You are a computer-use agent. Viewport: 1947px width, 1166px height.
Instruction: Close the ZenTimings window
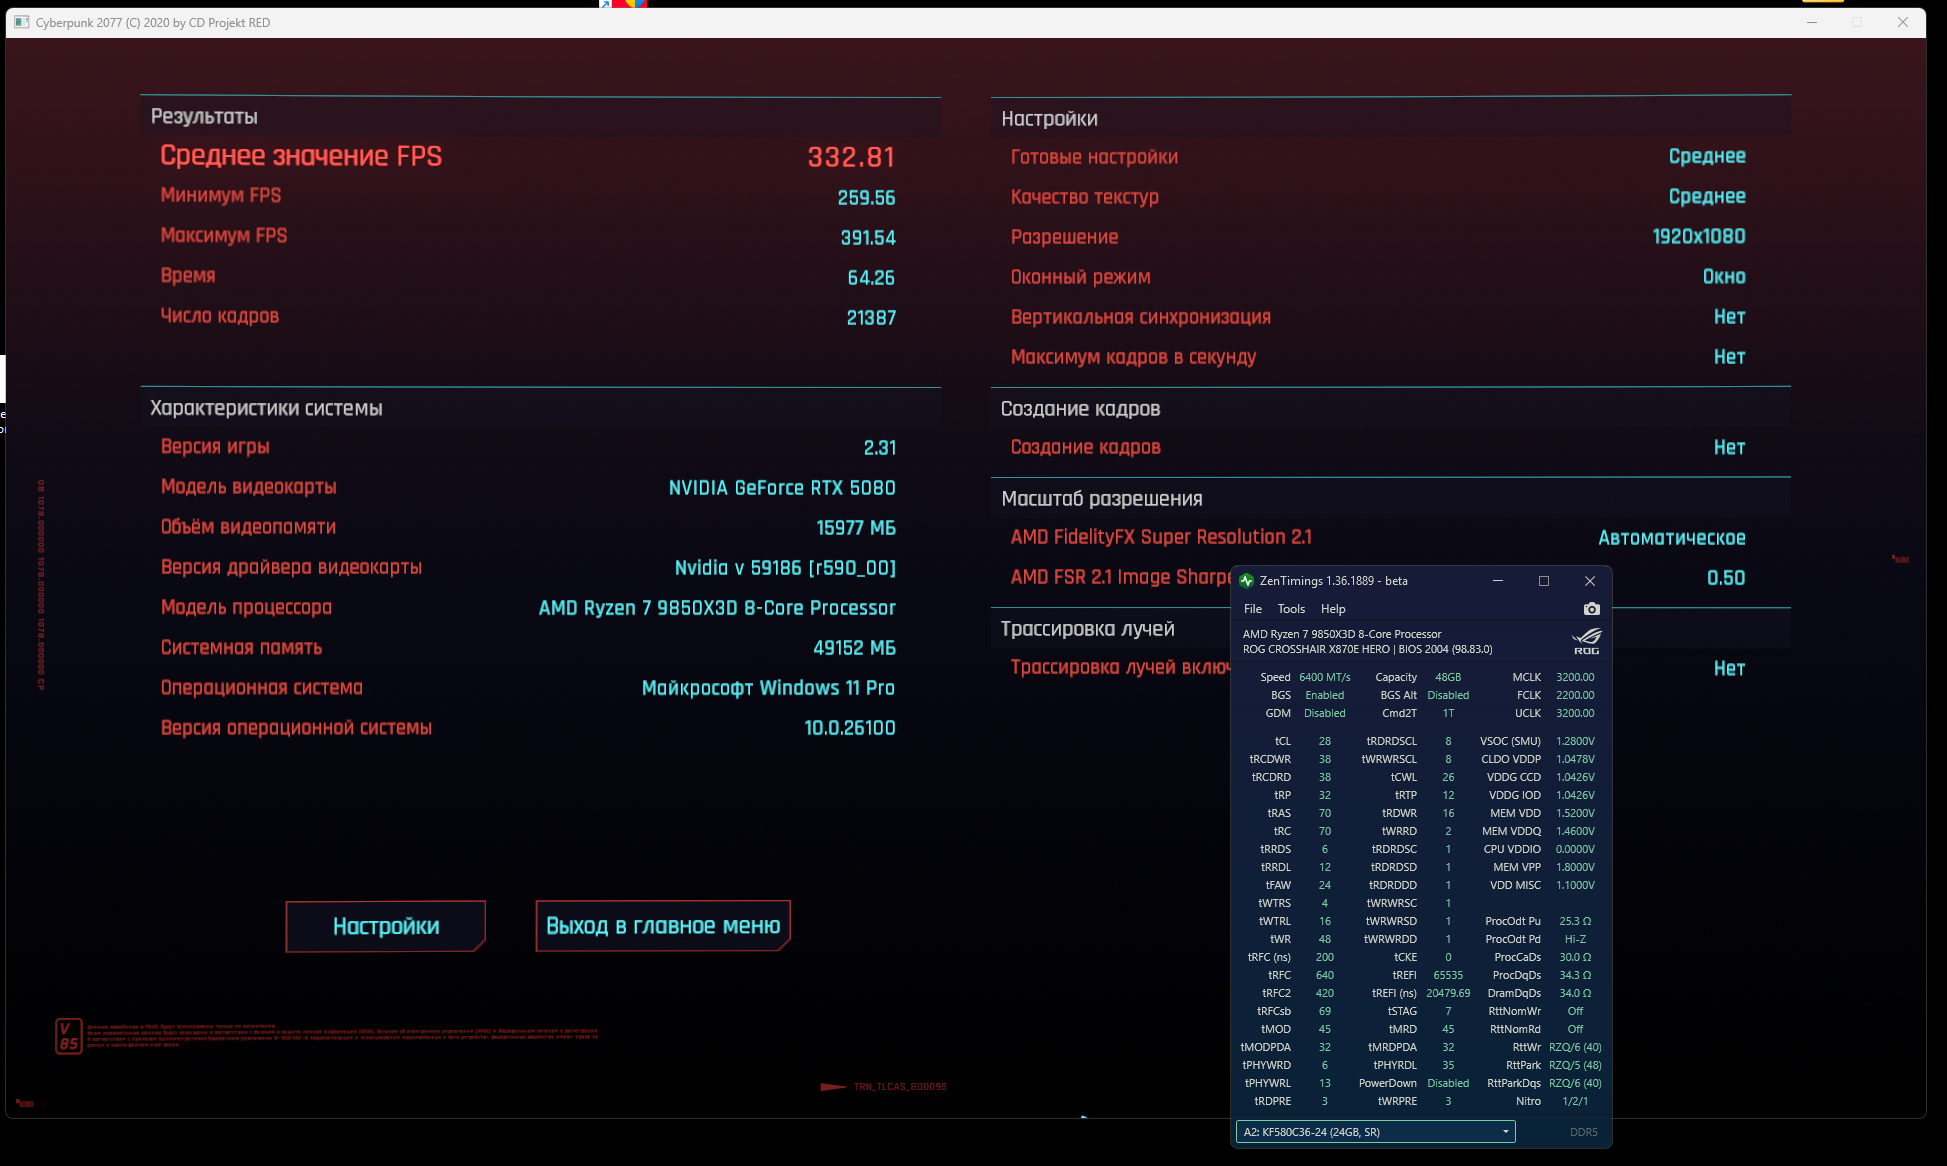coord(1589,581)
